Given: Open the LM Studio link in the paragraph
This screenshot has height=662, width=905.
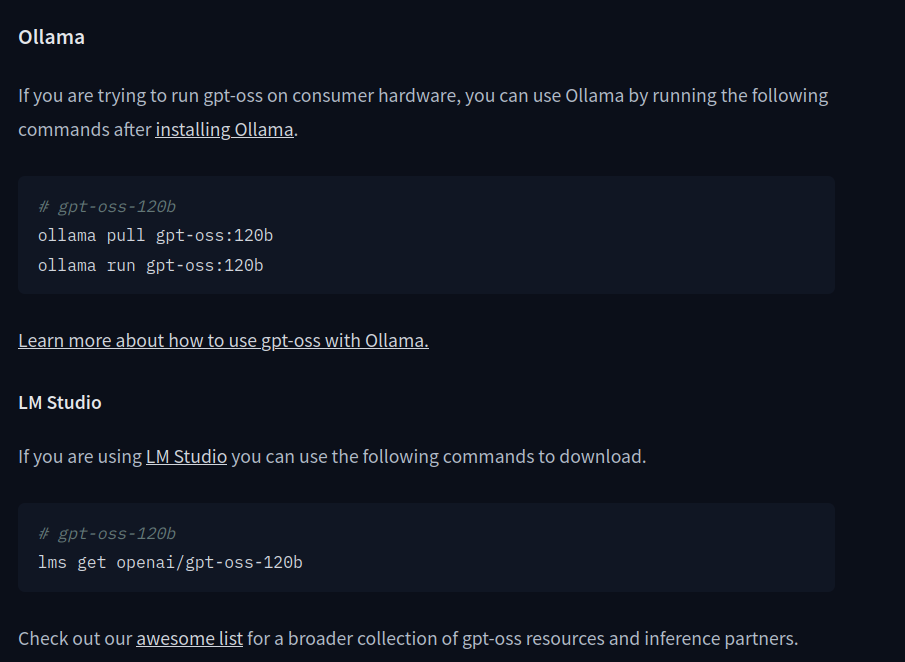Looking at the screenshot, I should (186, 457).
